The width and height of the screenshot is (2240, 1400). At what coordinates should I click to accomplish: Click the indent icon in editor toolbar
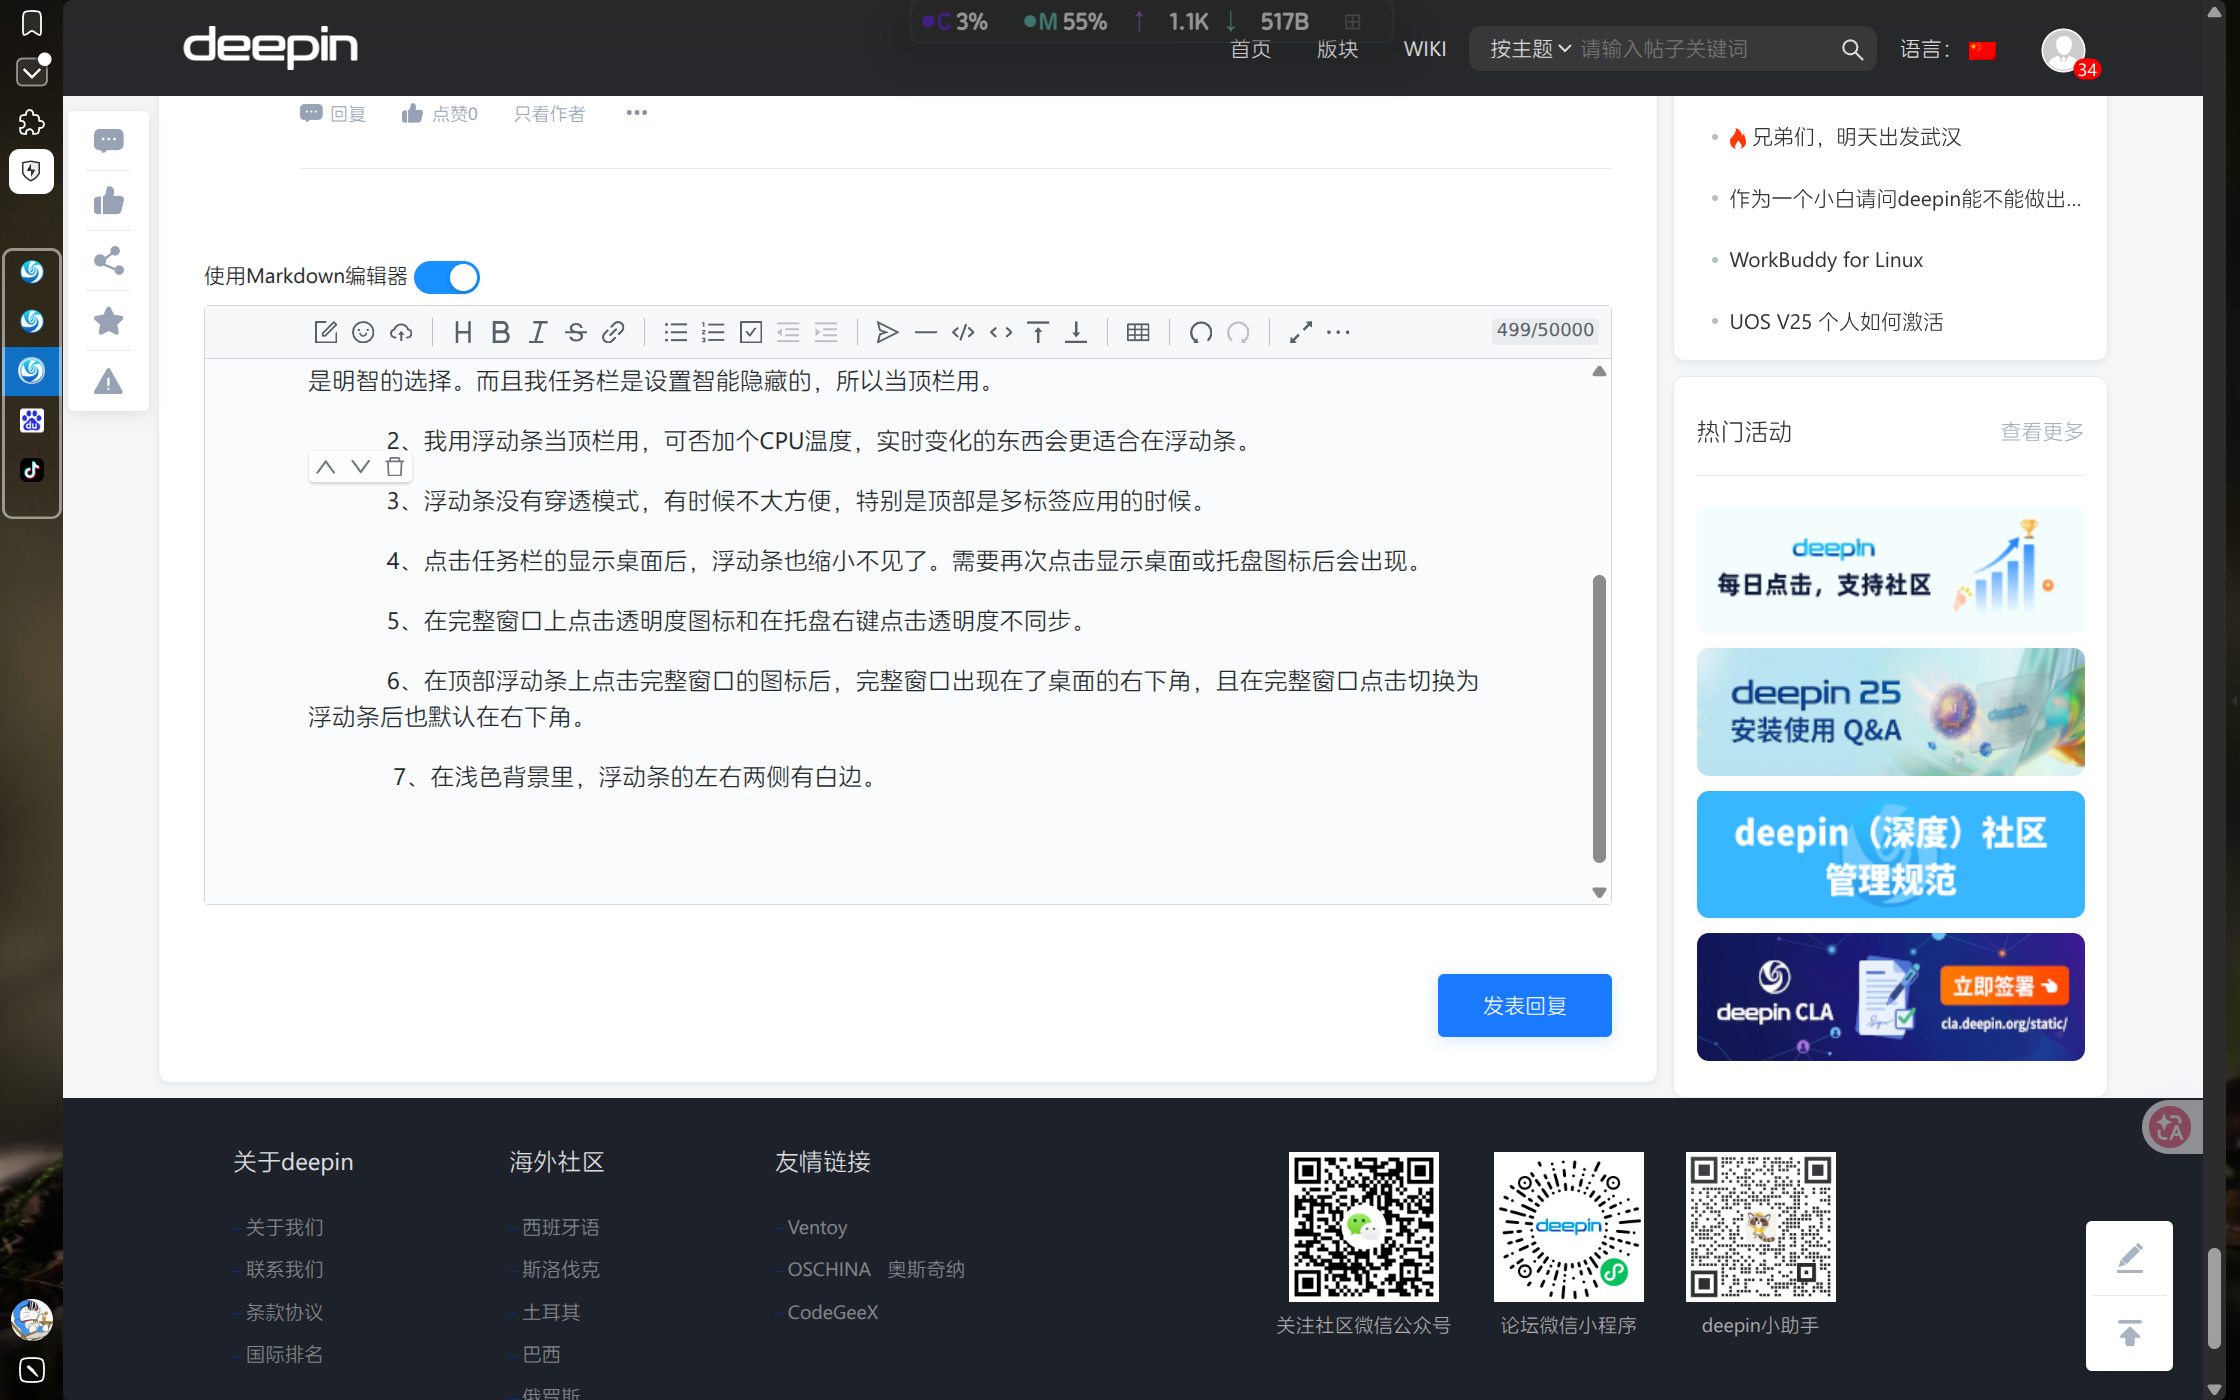826,332
